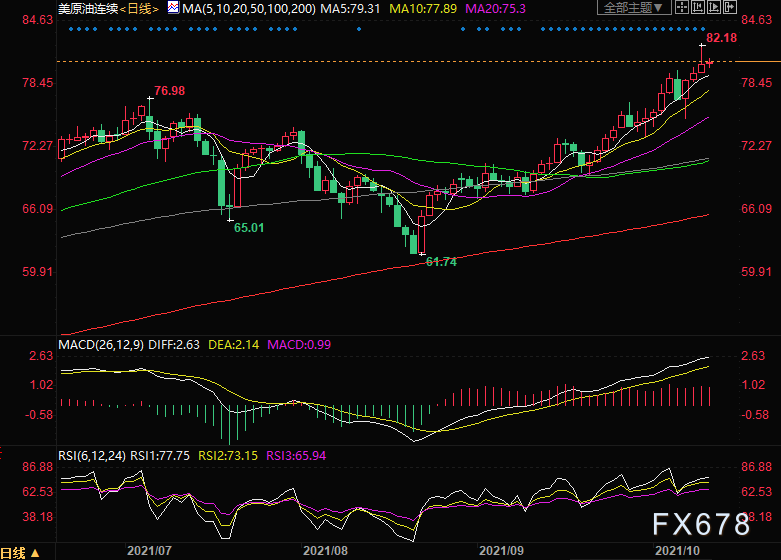This screenshot has width=781, height=560.
Task: Click 1.02 on the left MACD axis
Action: (x=41, y=385)
